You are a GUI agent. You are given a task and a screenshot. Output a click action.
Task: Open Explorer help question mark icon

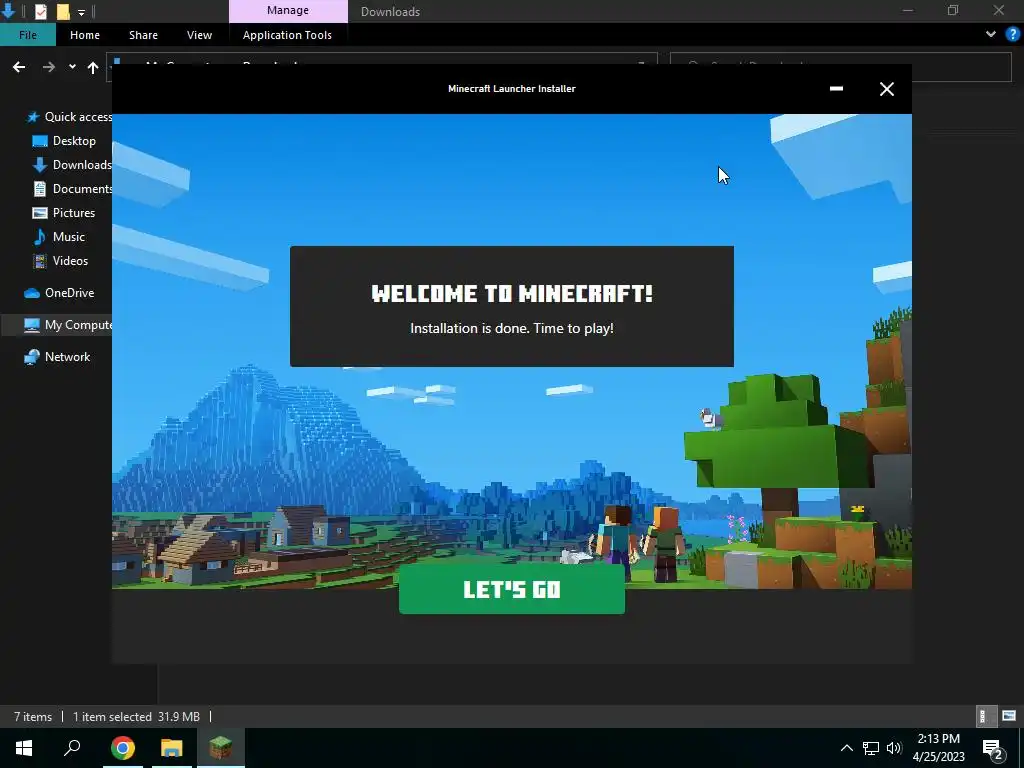(1012, 35)
